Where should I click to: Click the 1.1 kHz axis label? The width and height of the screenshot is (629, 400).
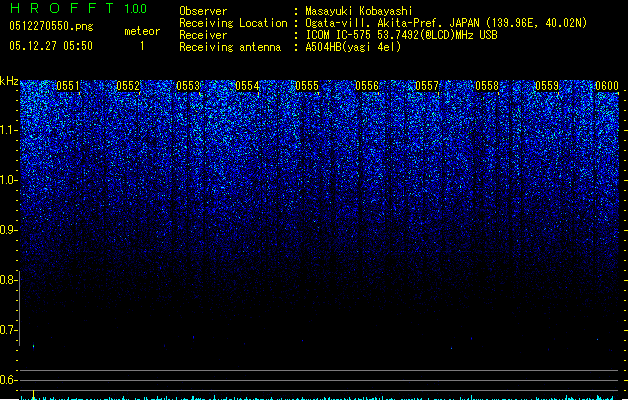9,130
